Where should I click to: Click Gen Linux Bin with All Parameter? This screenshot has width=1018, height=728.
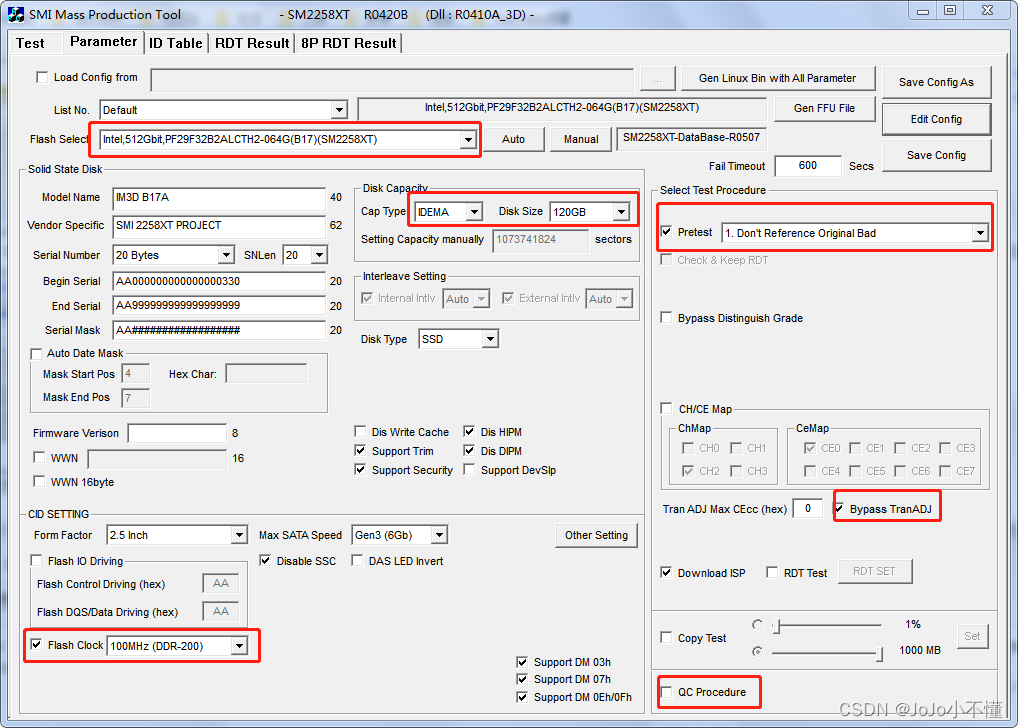(778, 79)
